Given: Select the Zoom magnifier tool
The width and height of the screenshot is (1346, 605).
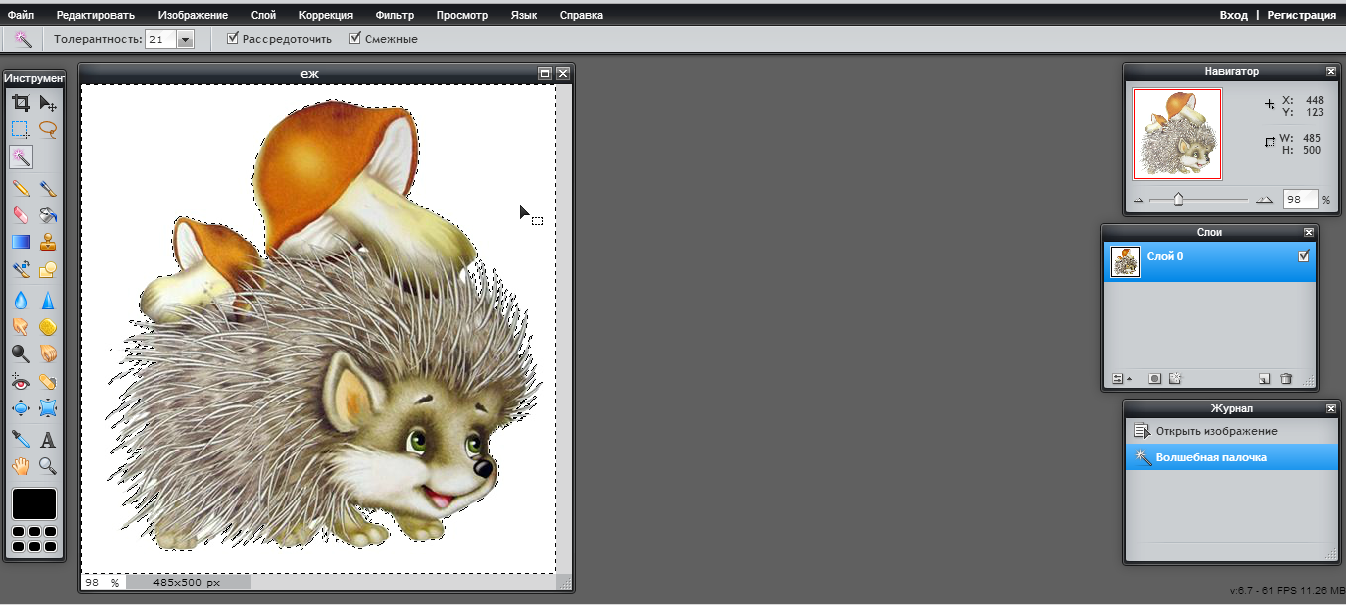Looking at the screenshot, I should pyautogui.click(x=47, y=466).
